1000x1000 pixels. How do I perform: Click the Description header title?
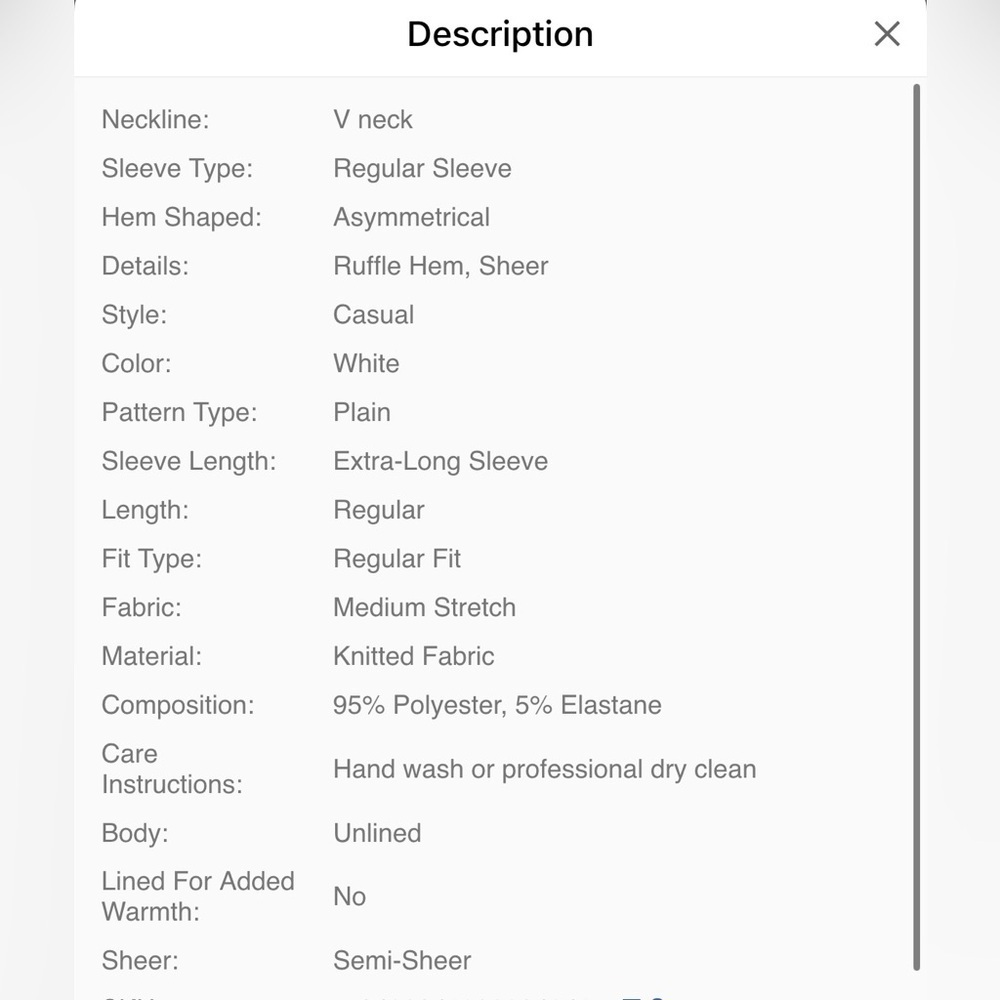point(500,34)
